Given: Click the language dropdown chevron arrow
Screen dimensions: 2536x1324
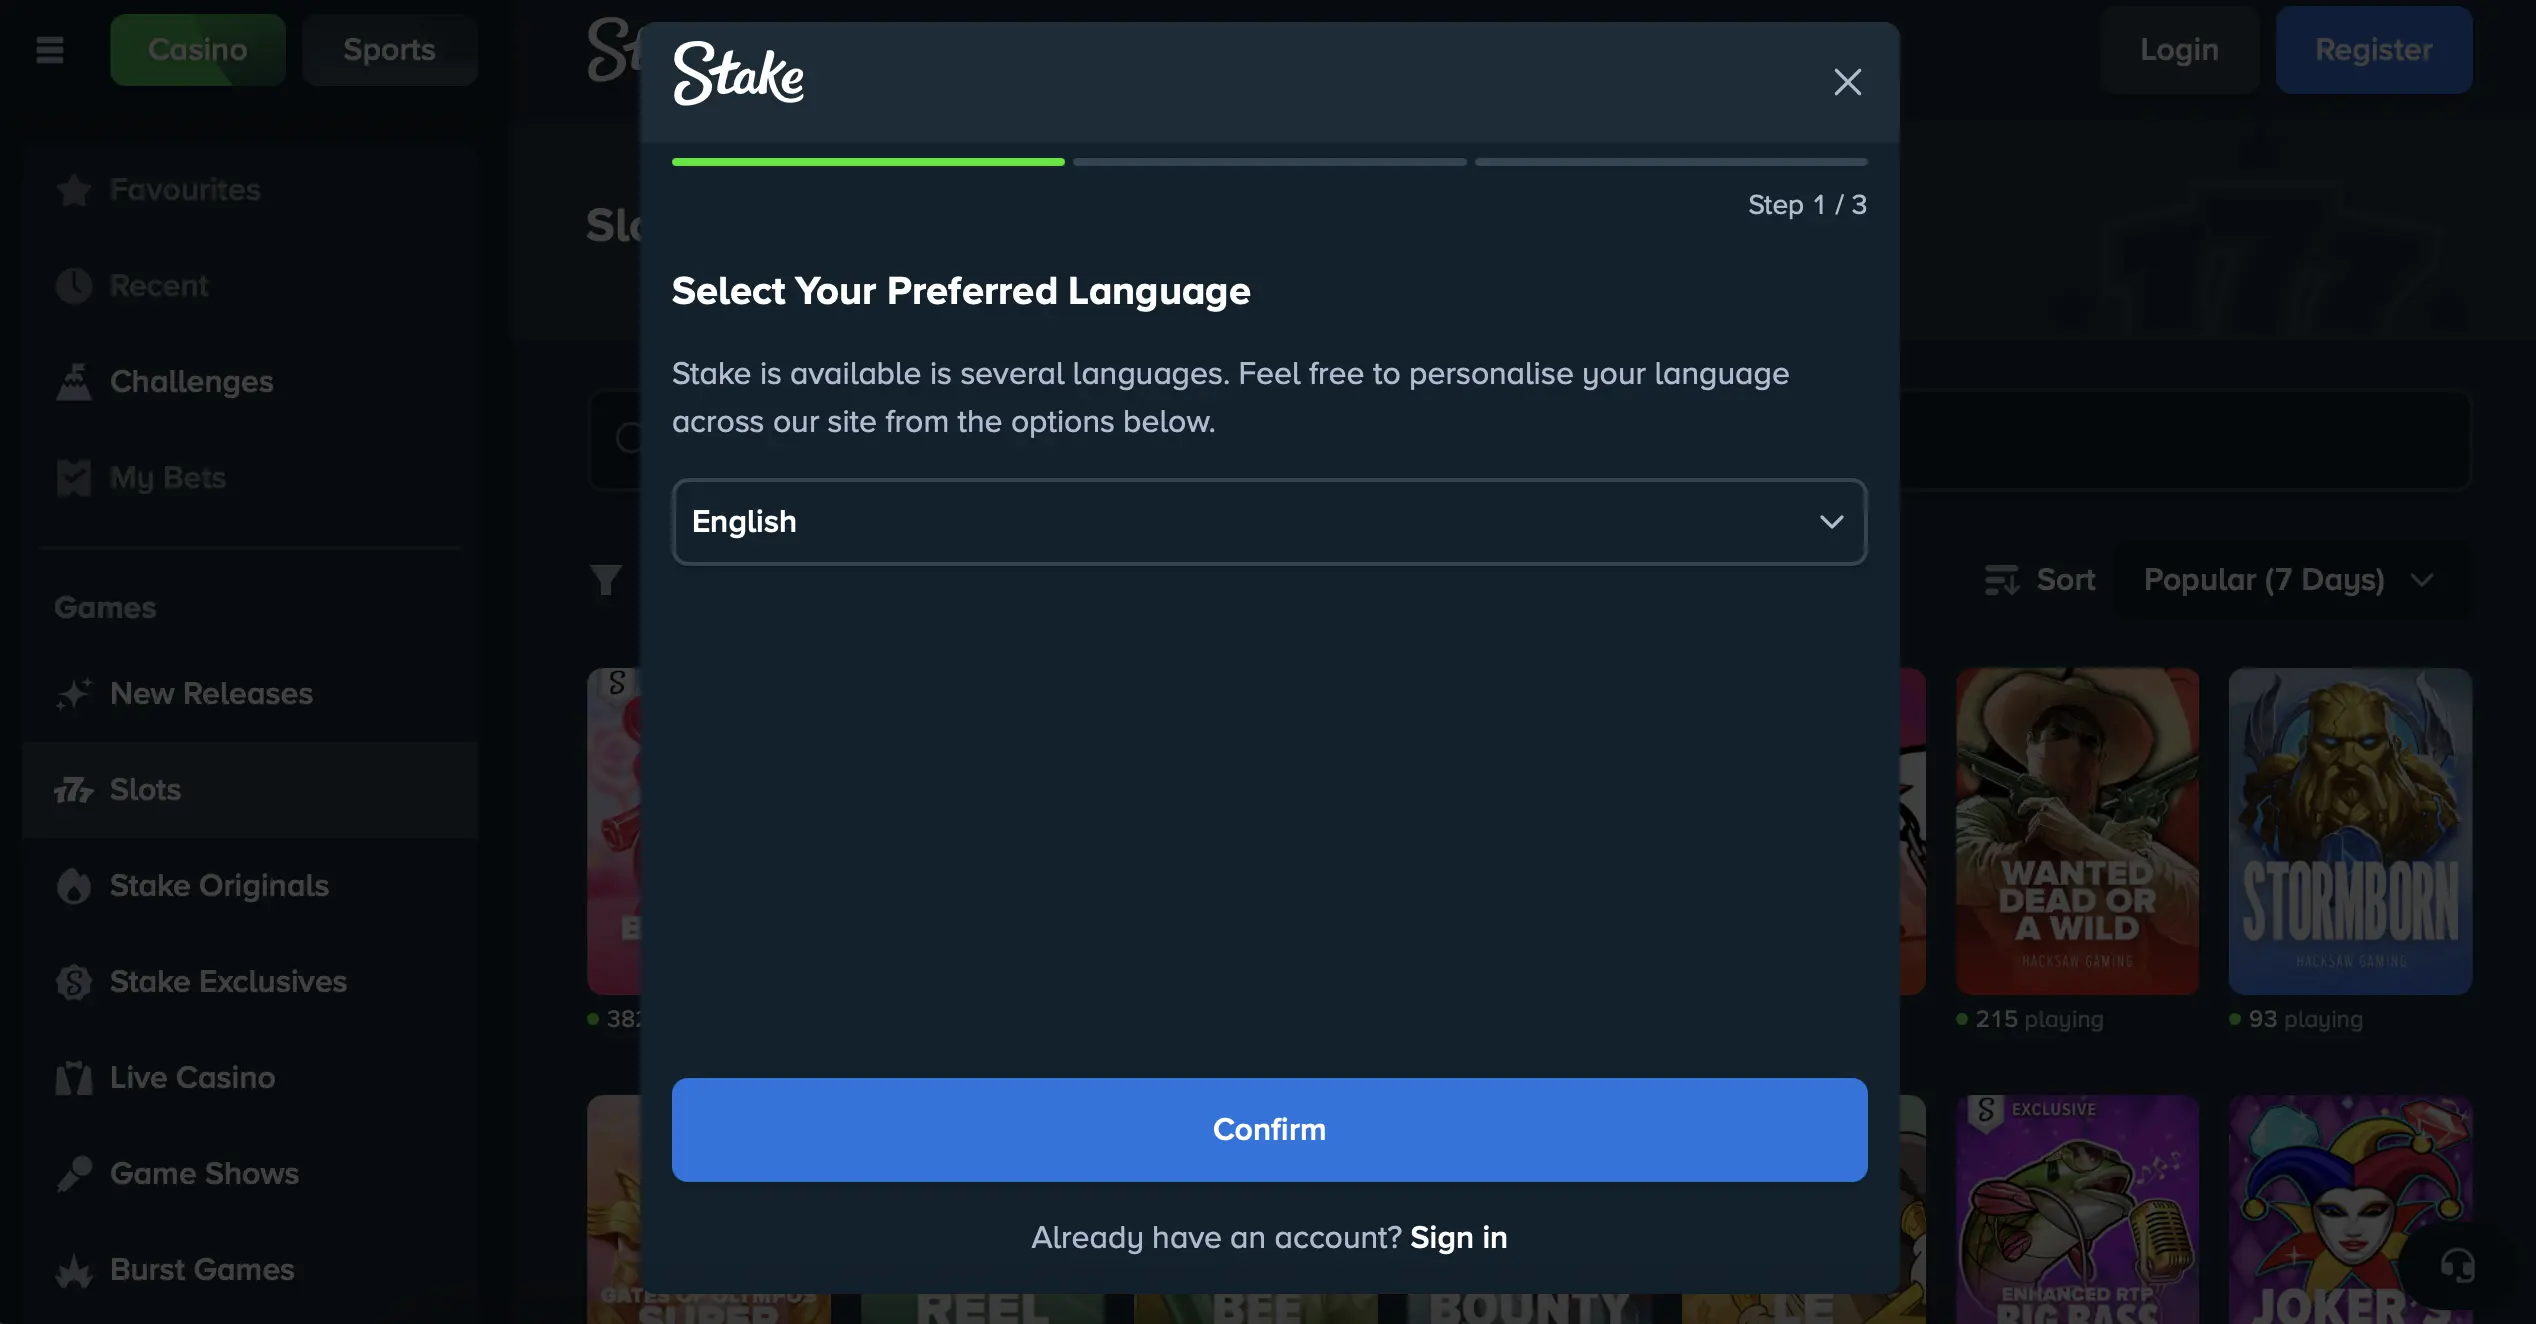Looking at the screenshot, I should coord(1831,522).
